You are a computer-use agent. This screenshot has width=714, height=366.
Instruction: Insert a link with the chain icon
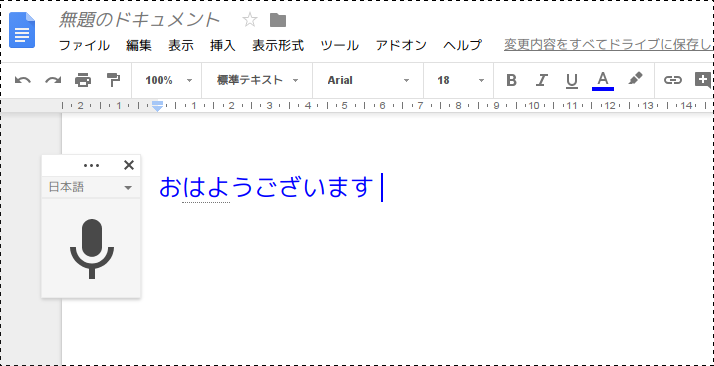(x=673, y=81)
